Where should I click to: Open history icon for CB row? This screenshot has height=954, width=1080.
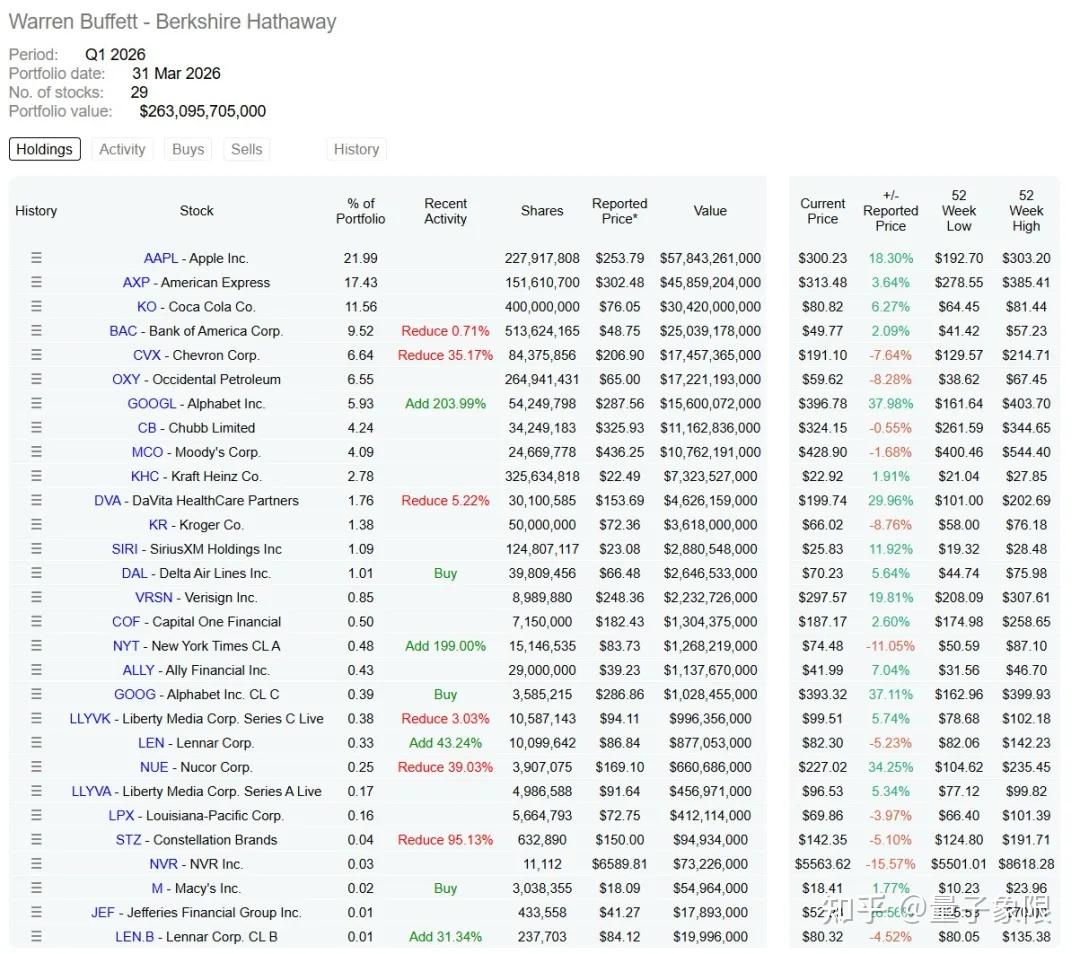[x=37, y=427]
